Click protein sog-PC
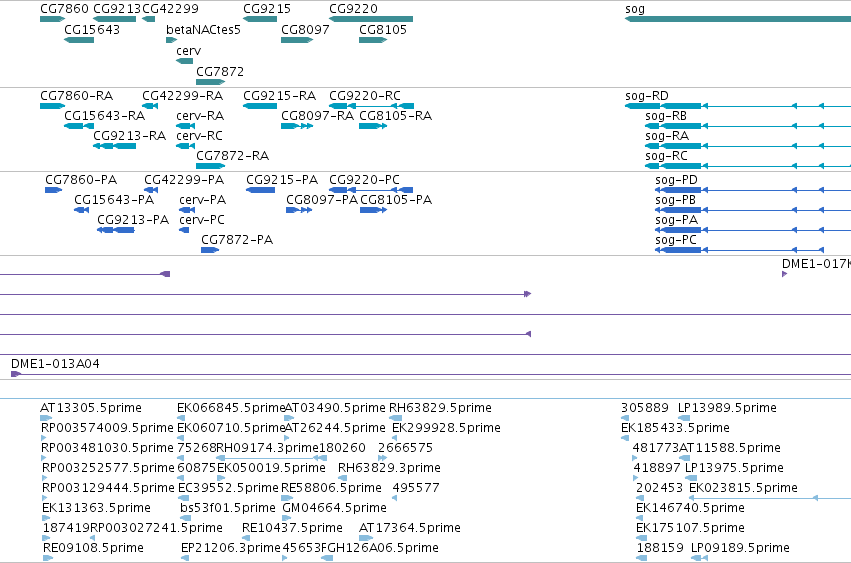Image resolution: width=851 pixels, height=563 pixels. (x=676, y=241)
